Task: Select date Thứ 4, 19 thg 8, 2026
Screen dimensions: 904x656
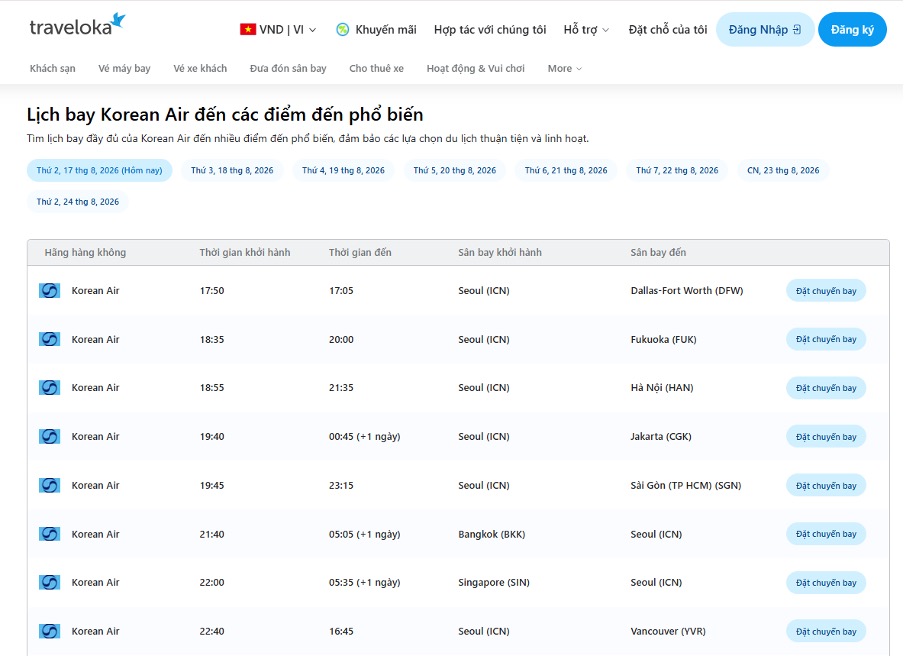Action: pyautogui.click(x=344, y=171)
